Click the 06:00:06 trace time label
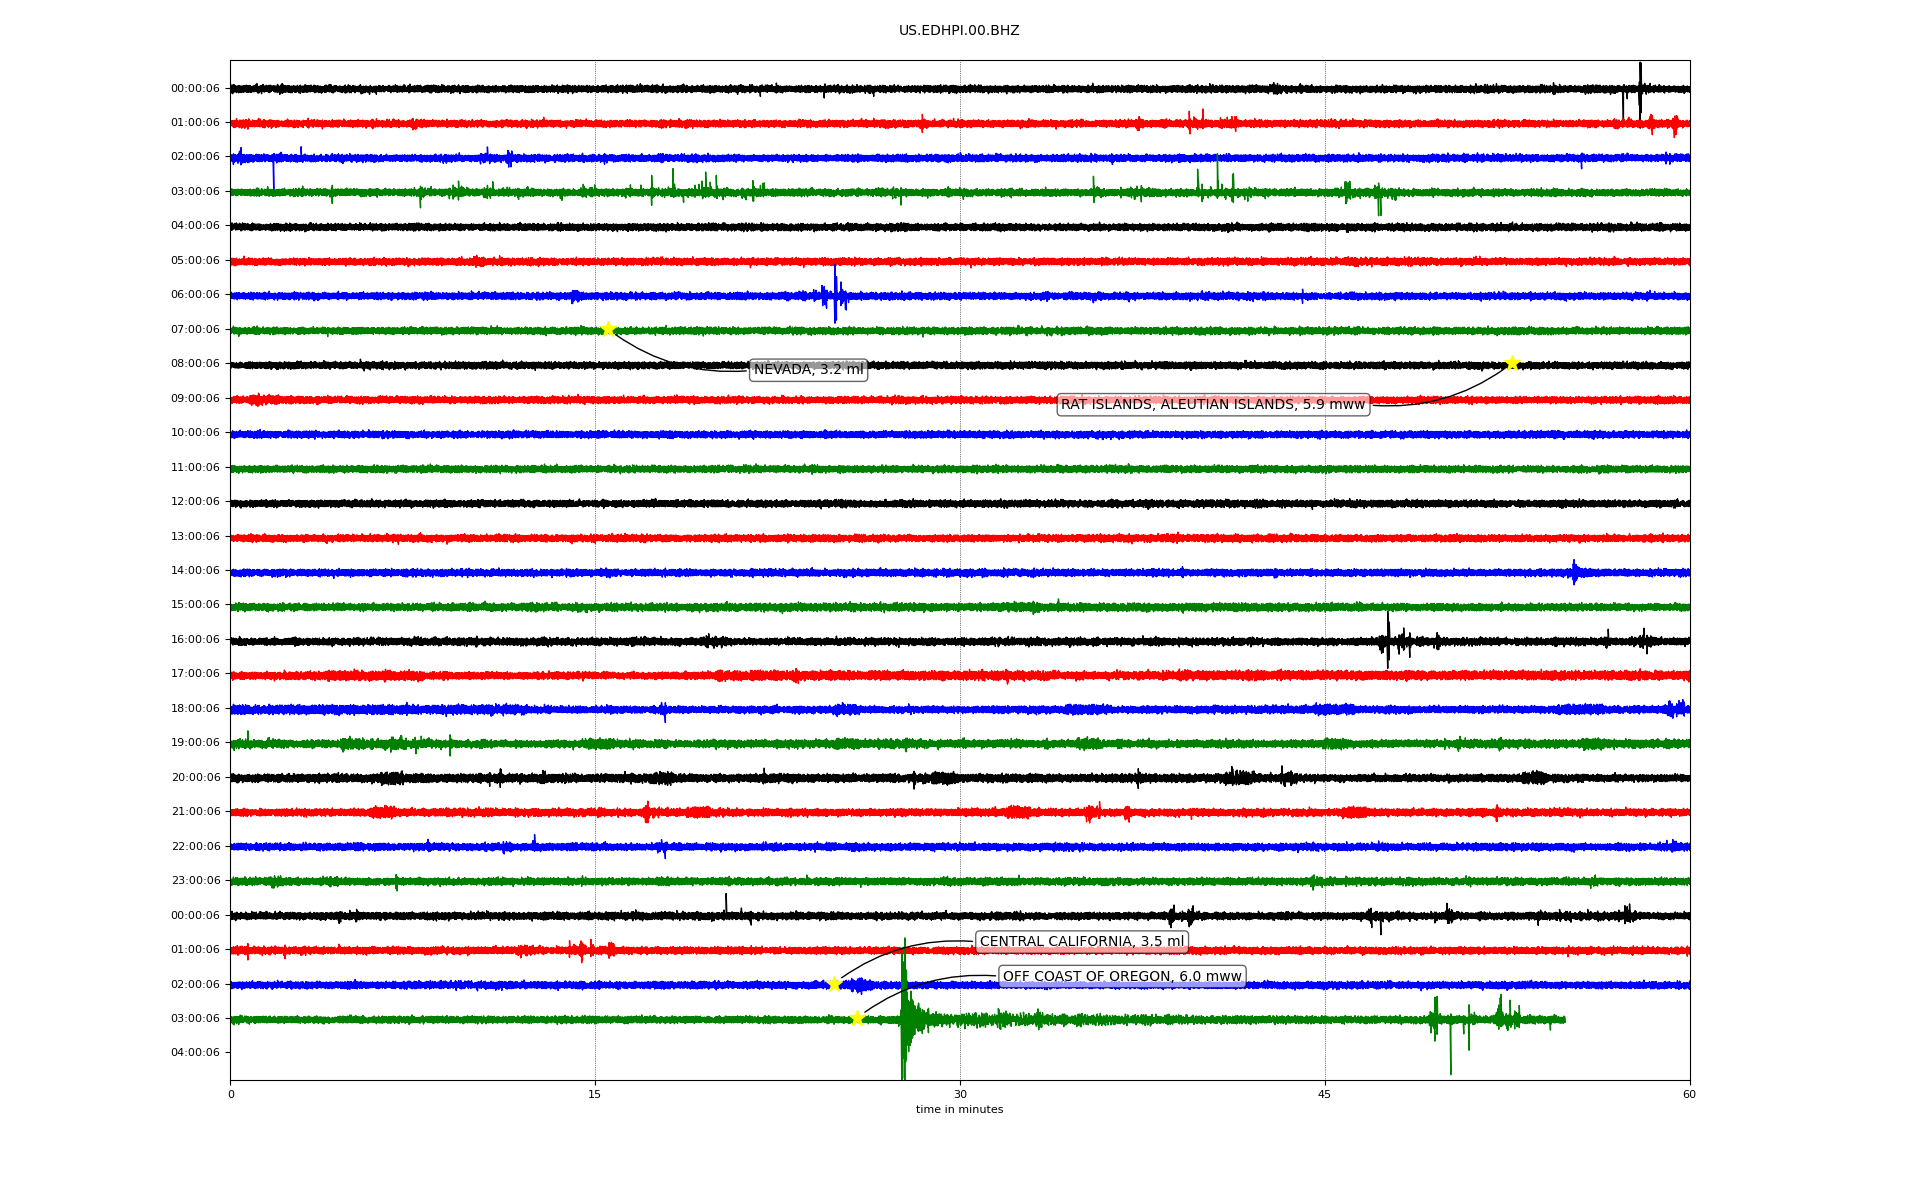Viewport: 1920px width, 1200px height. tap(195, 295)
